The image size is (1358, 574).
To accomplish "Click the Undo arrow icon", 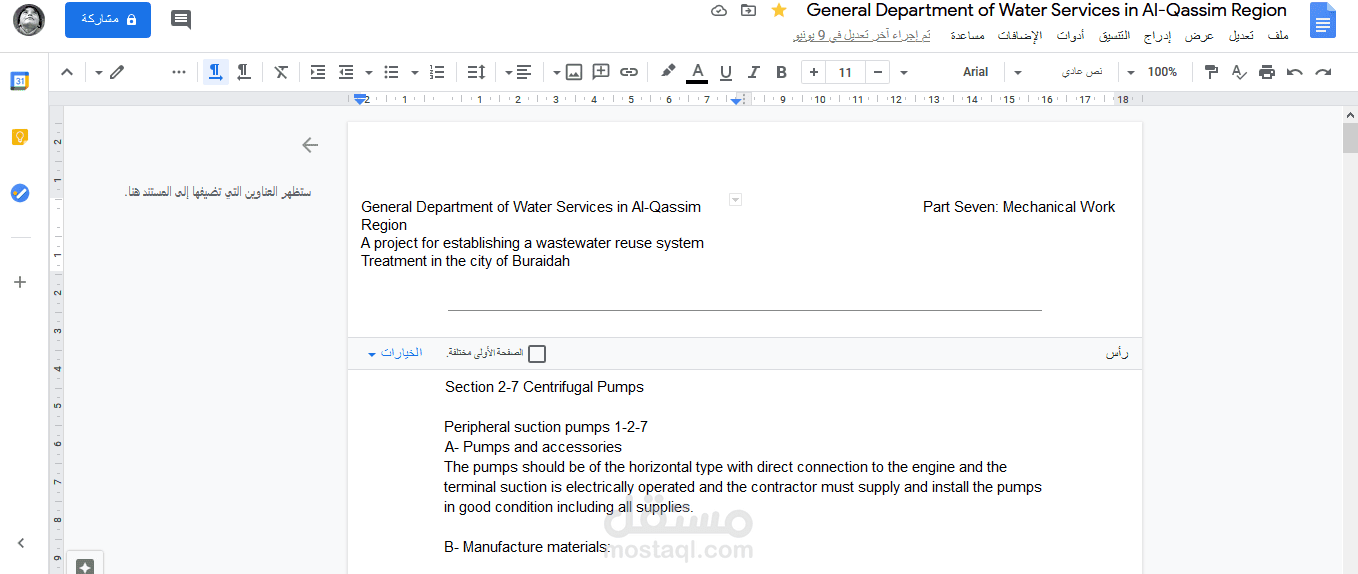I will click(1295, 72).
